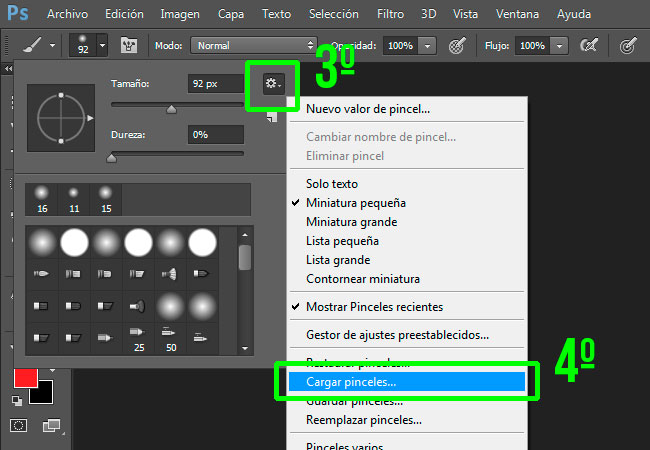Screen dimensions: 650x450
Task: Expand the Opacidad slider arrow
Action: [x=427, y=46]
